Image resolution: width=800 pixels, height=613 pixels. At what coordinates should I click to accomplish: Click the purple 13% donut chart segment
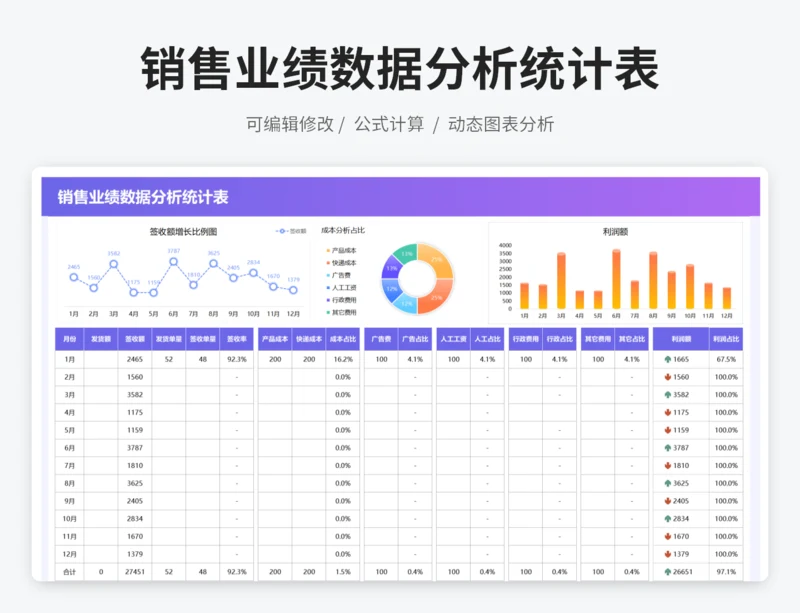coord(391,267)
